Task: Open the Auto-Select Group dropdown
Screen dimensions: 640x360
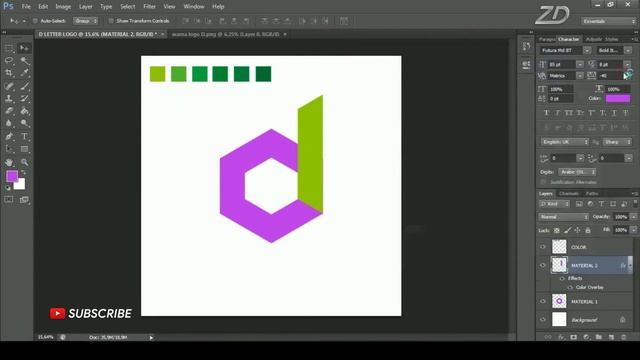Action: pyautogui.click(x=86, y=21)
